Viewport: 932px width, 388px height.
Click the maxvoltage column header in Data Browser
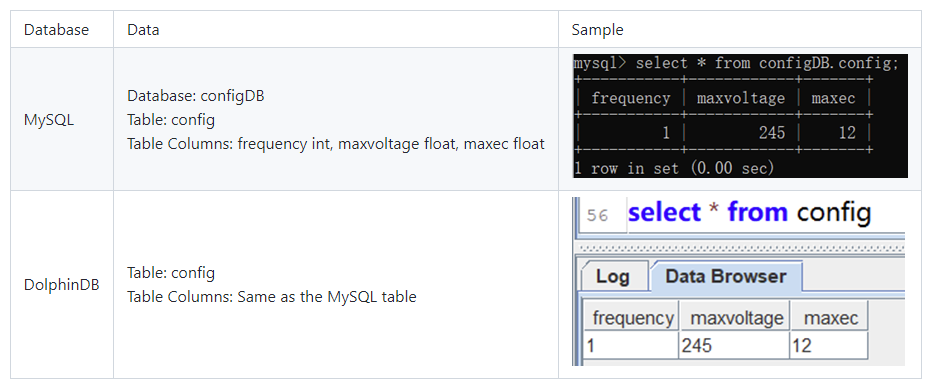pyautogui.click(x=736, y=317)
